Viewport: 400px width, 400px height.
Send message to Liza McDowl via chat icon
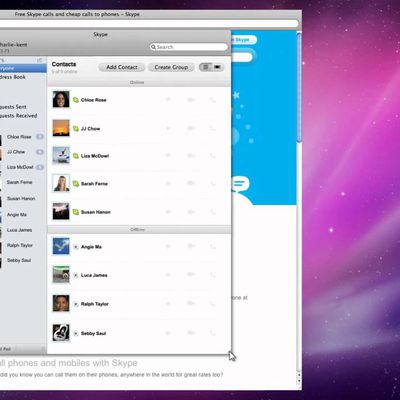[168, 156]
